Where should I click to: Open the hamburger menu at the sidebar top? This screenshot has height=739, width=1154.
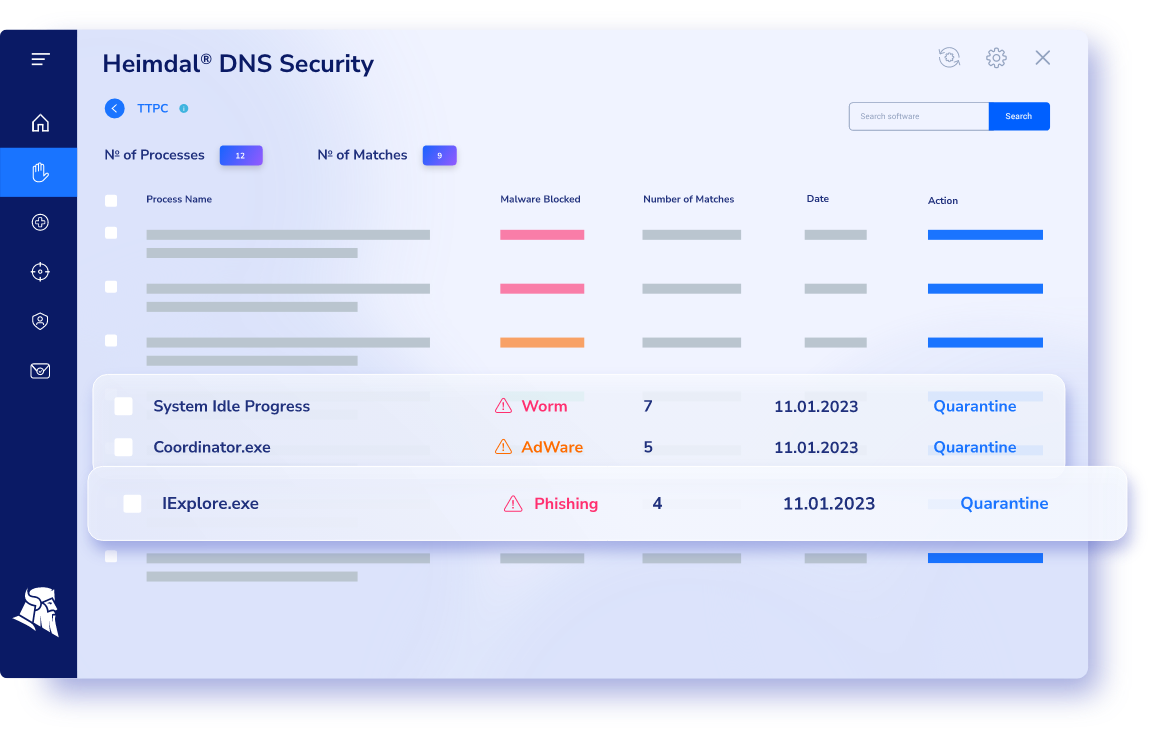(39, 59)
